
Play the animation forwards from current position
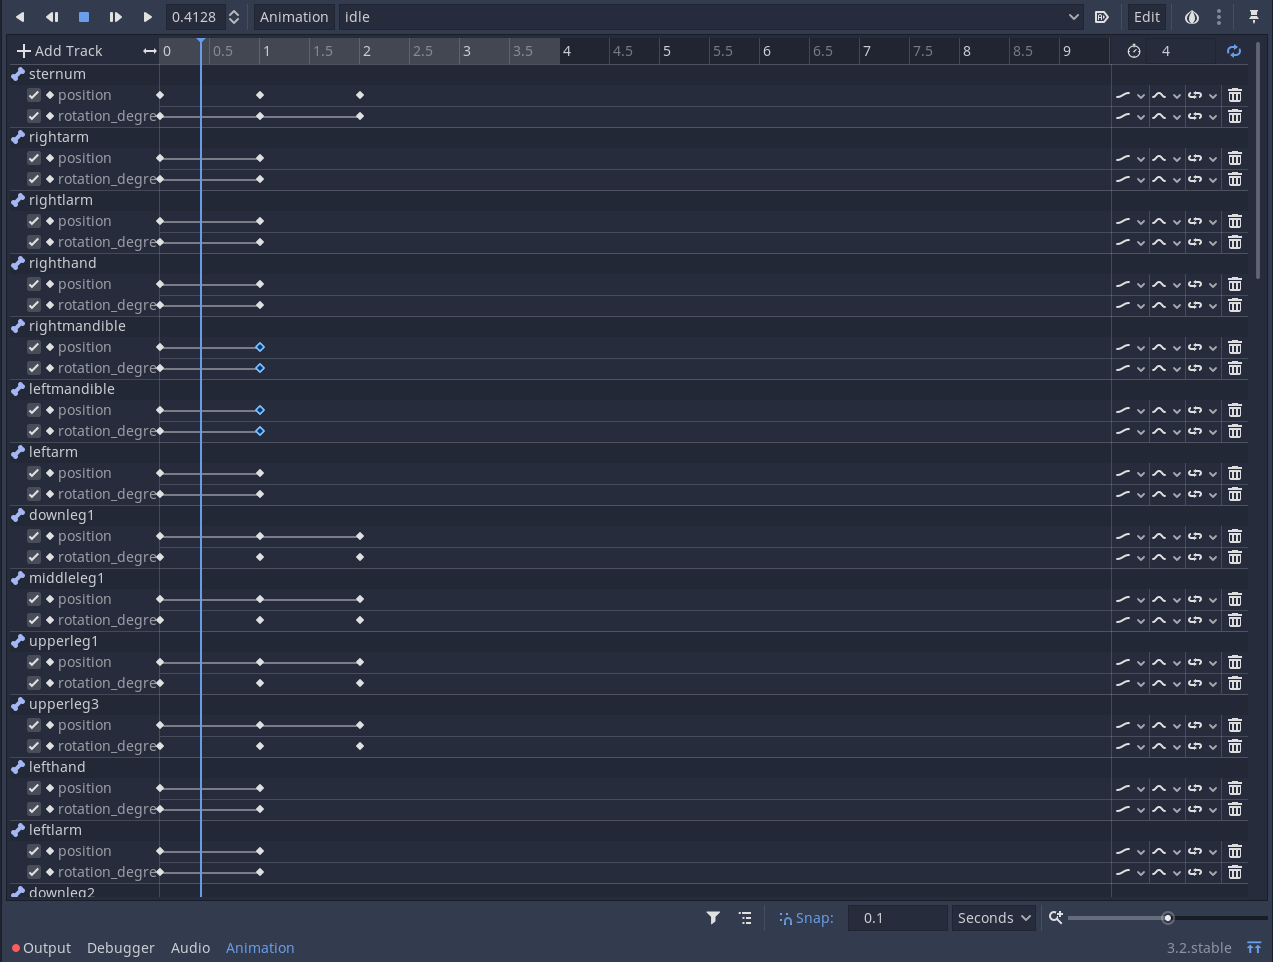(x=146, y=17)
